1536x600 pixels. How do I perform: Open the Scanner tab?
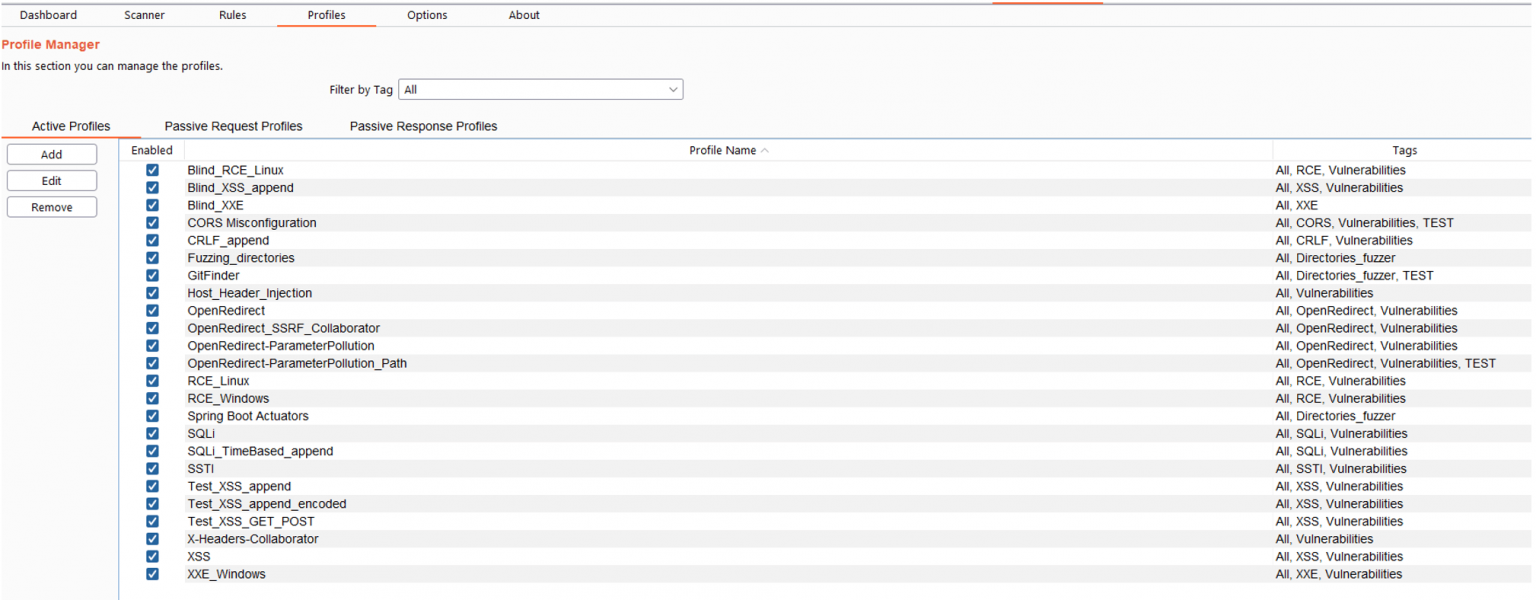(x=144, y=15)
